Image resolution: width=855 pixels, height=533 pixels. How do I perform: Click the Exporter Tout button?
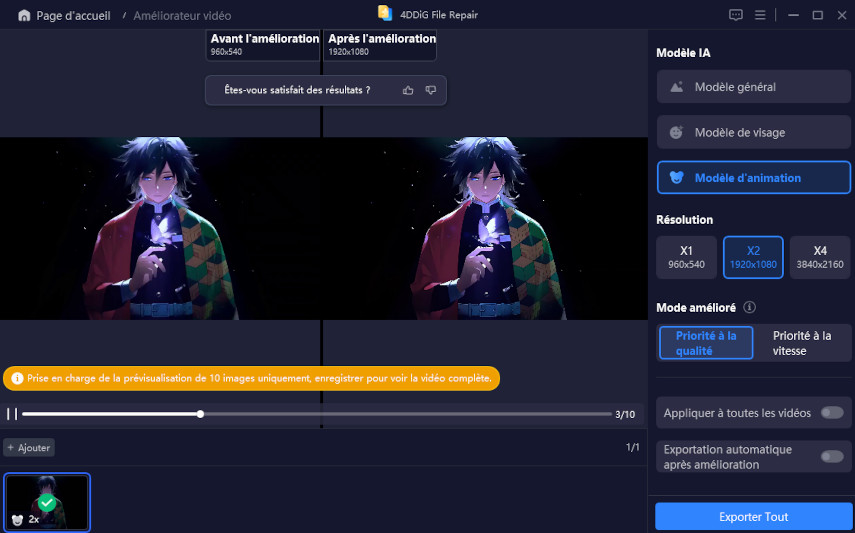[753, 517]
